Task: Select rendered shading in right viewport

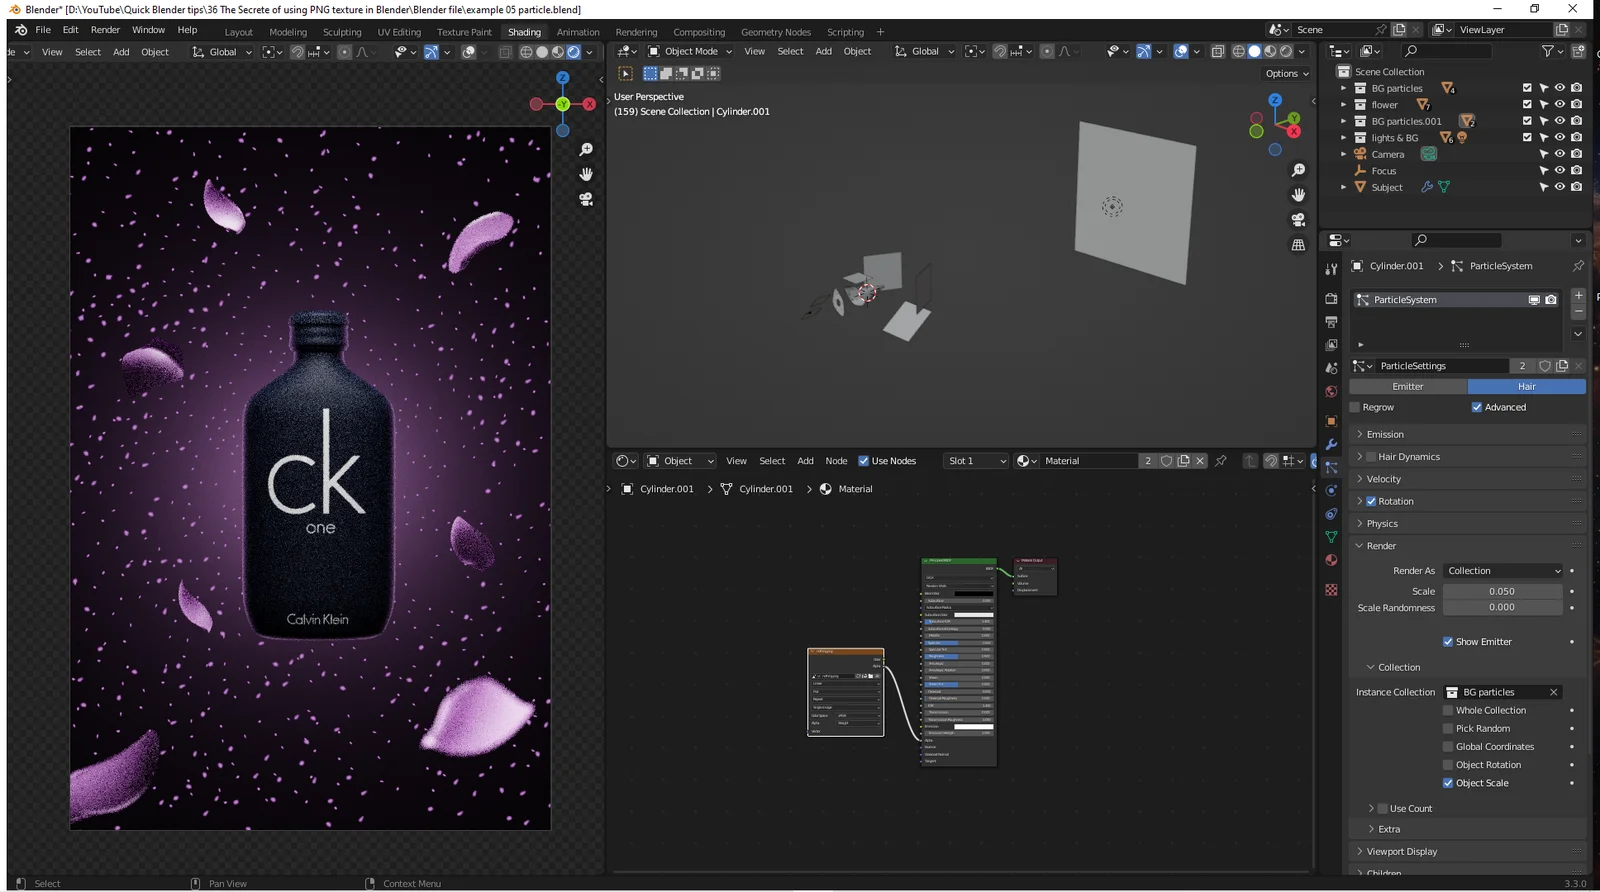Action: coord(1286,51)
